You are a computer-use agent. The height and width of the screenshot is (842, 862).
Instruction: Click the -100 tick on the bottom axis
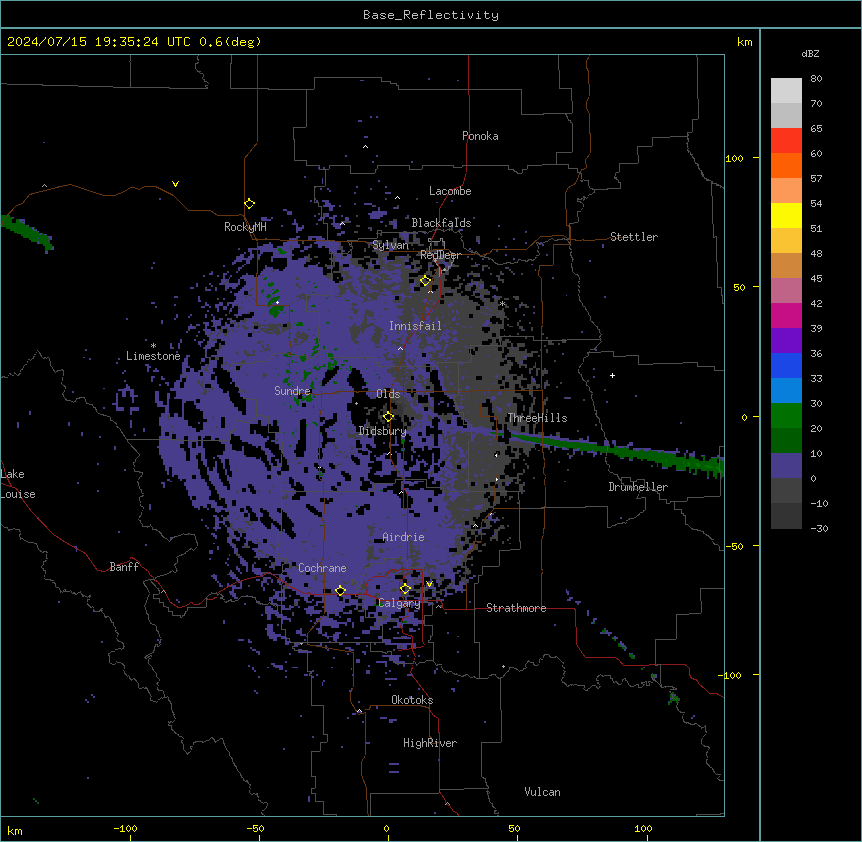coord(125,828)
